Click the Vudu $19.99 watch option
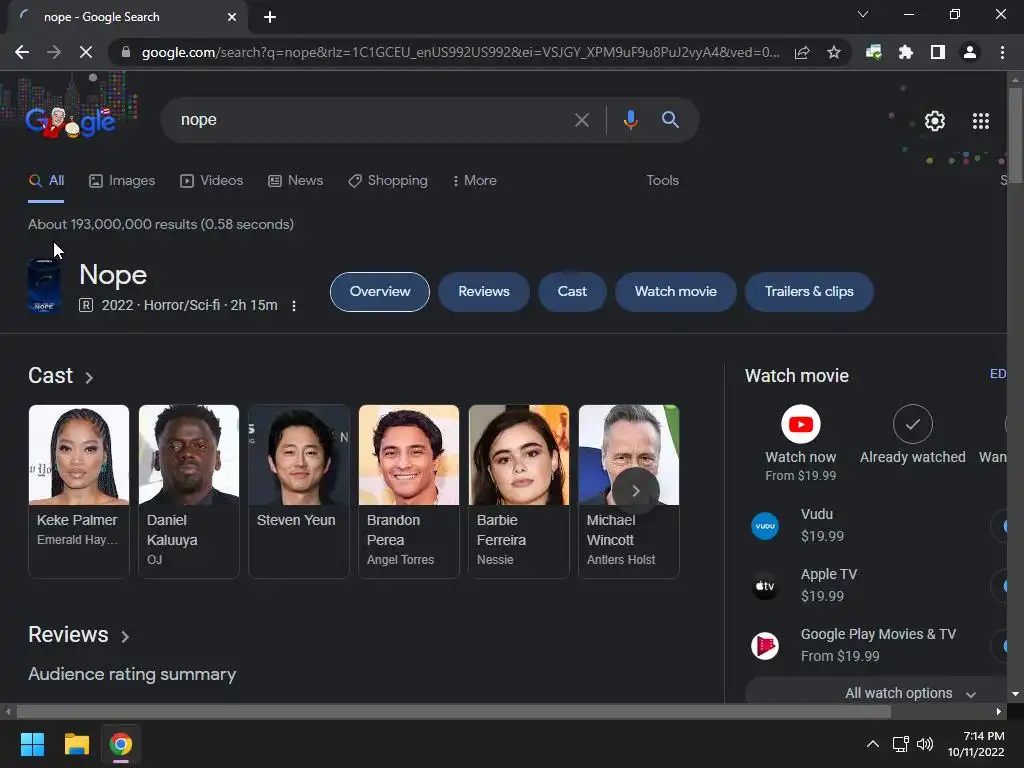This screenshot has width=1024, height=768. point(875,525)
